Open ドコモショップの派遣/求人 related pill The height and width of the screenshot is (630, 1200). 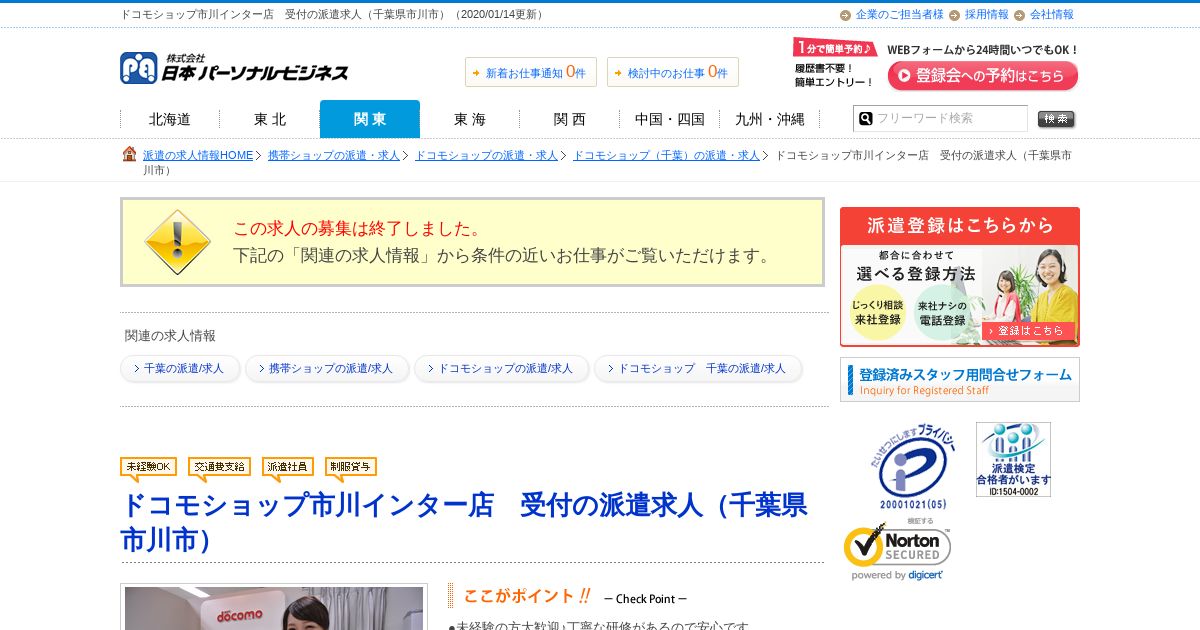(x=502, y=368)
